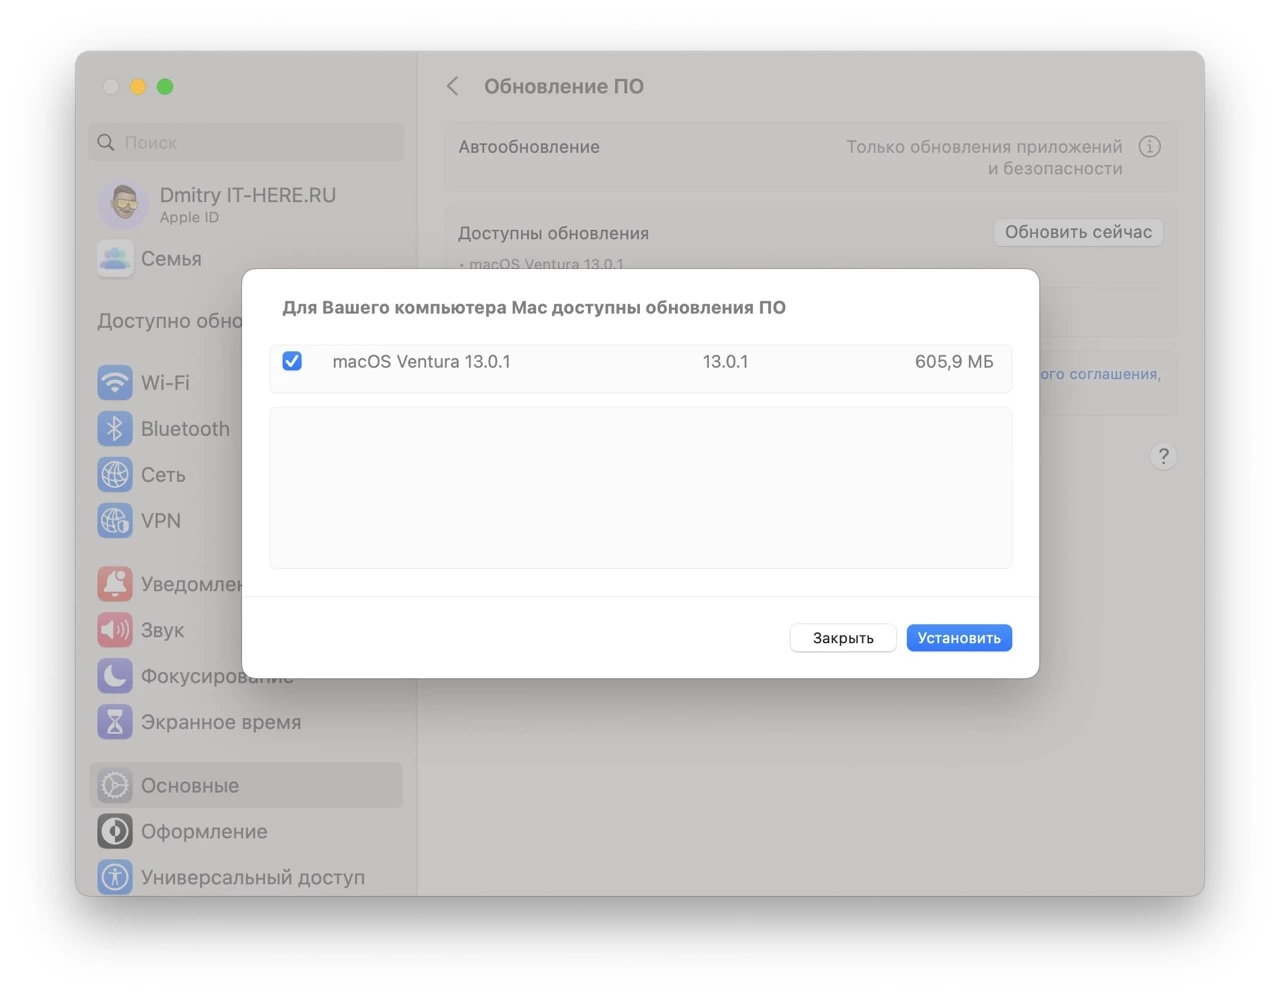The height and width of the screenshot is (996, 1280).
Task: Click the 605,9 МБ size value
Action: coord(954,362)
